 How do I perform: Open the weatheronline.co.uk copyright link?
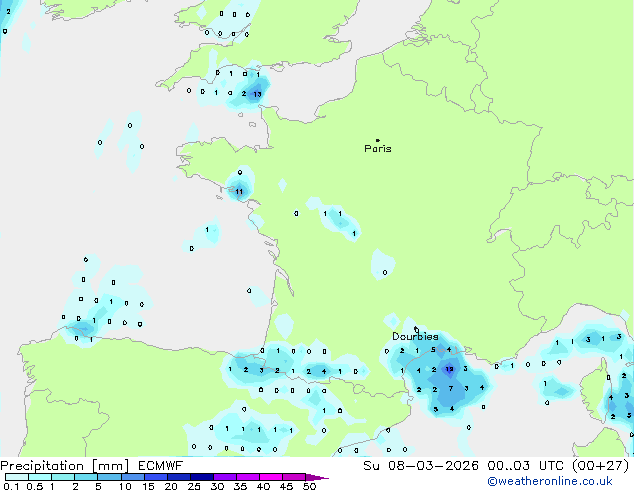coord(550,481)
